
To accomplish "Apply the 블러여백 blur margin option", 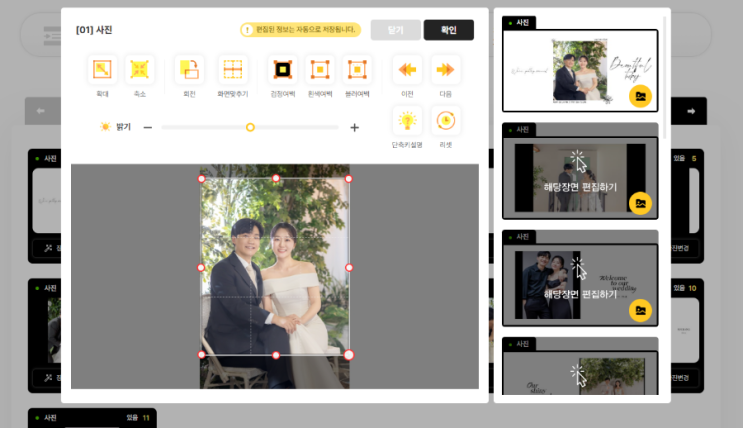I will click(357, 70).
